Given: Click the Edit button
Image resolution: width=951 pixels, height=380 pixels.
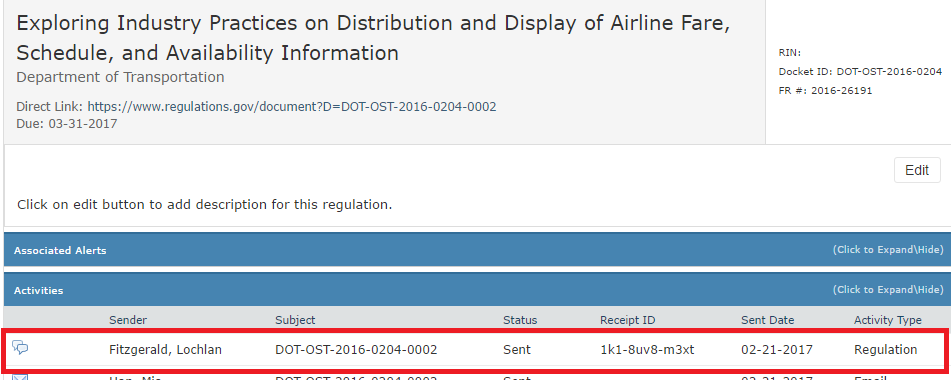Looking at the screenshot, I should [x=917, y=170].
